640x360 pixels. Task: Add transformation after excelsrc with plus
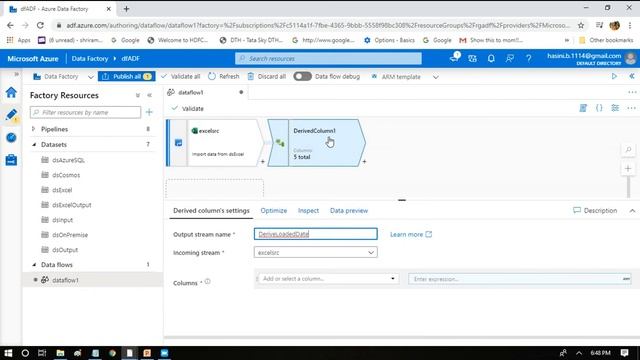(x=262, y=162)
